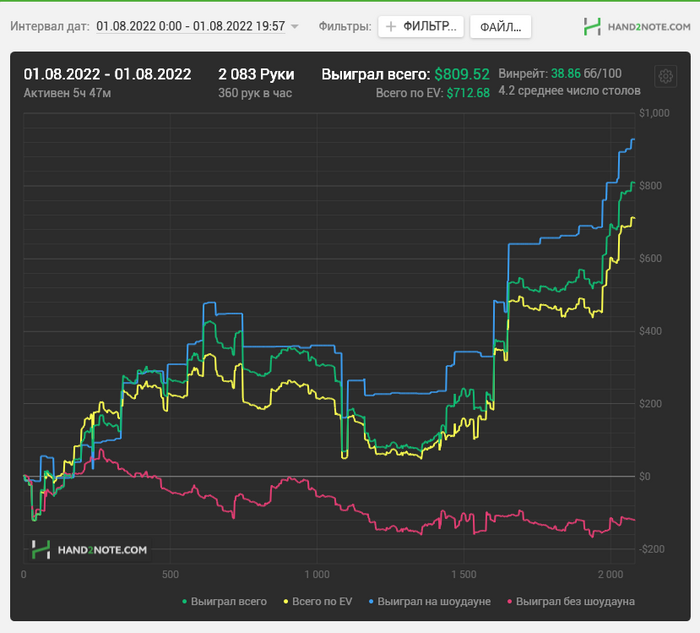Click the ФИЛЬТР... button
The width and height of the screenshot is (700, 633).
point(421,27)
